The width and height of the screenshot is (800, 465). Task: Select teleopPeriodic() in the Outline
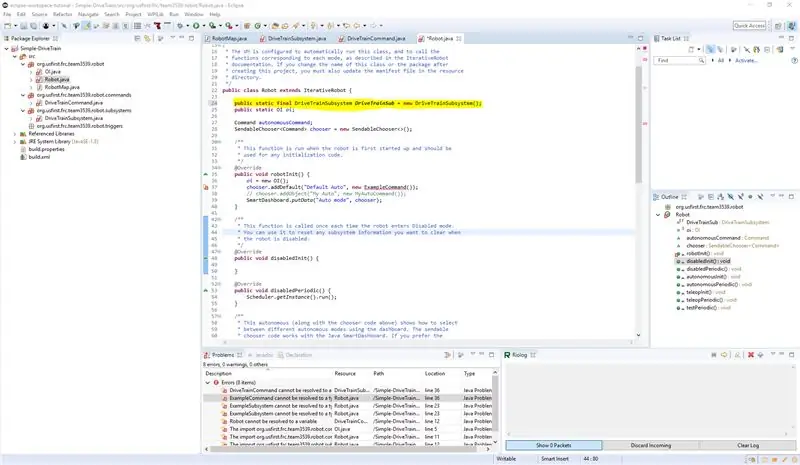click(x=709, y=300)
